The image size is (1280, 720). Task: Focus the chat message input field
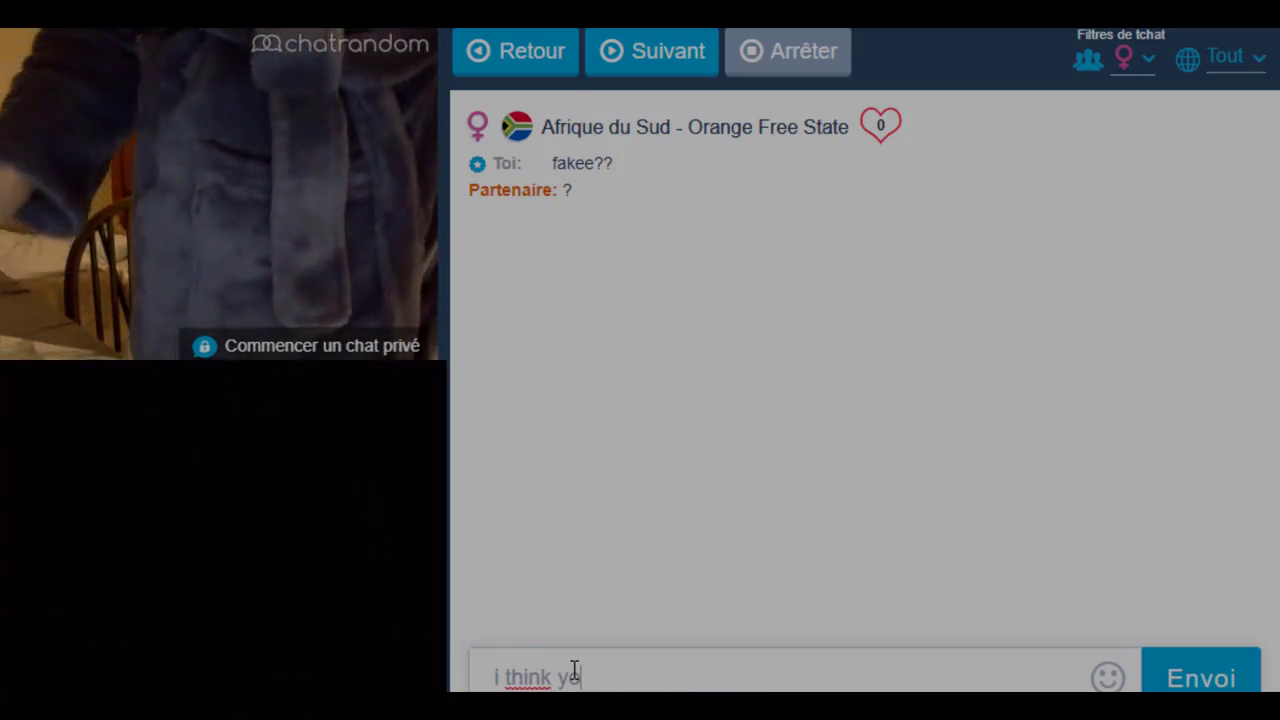(x=790, y=677)
